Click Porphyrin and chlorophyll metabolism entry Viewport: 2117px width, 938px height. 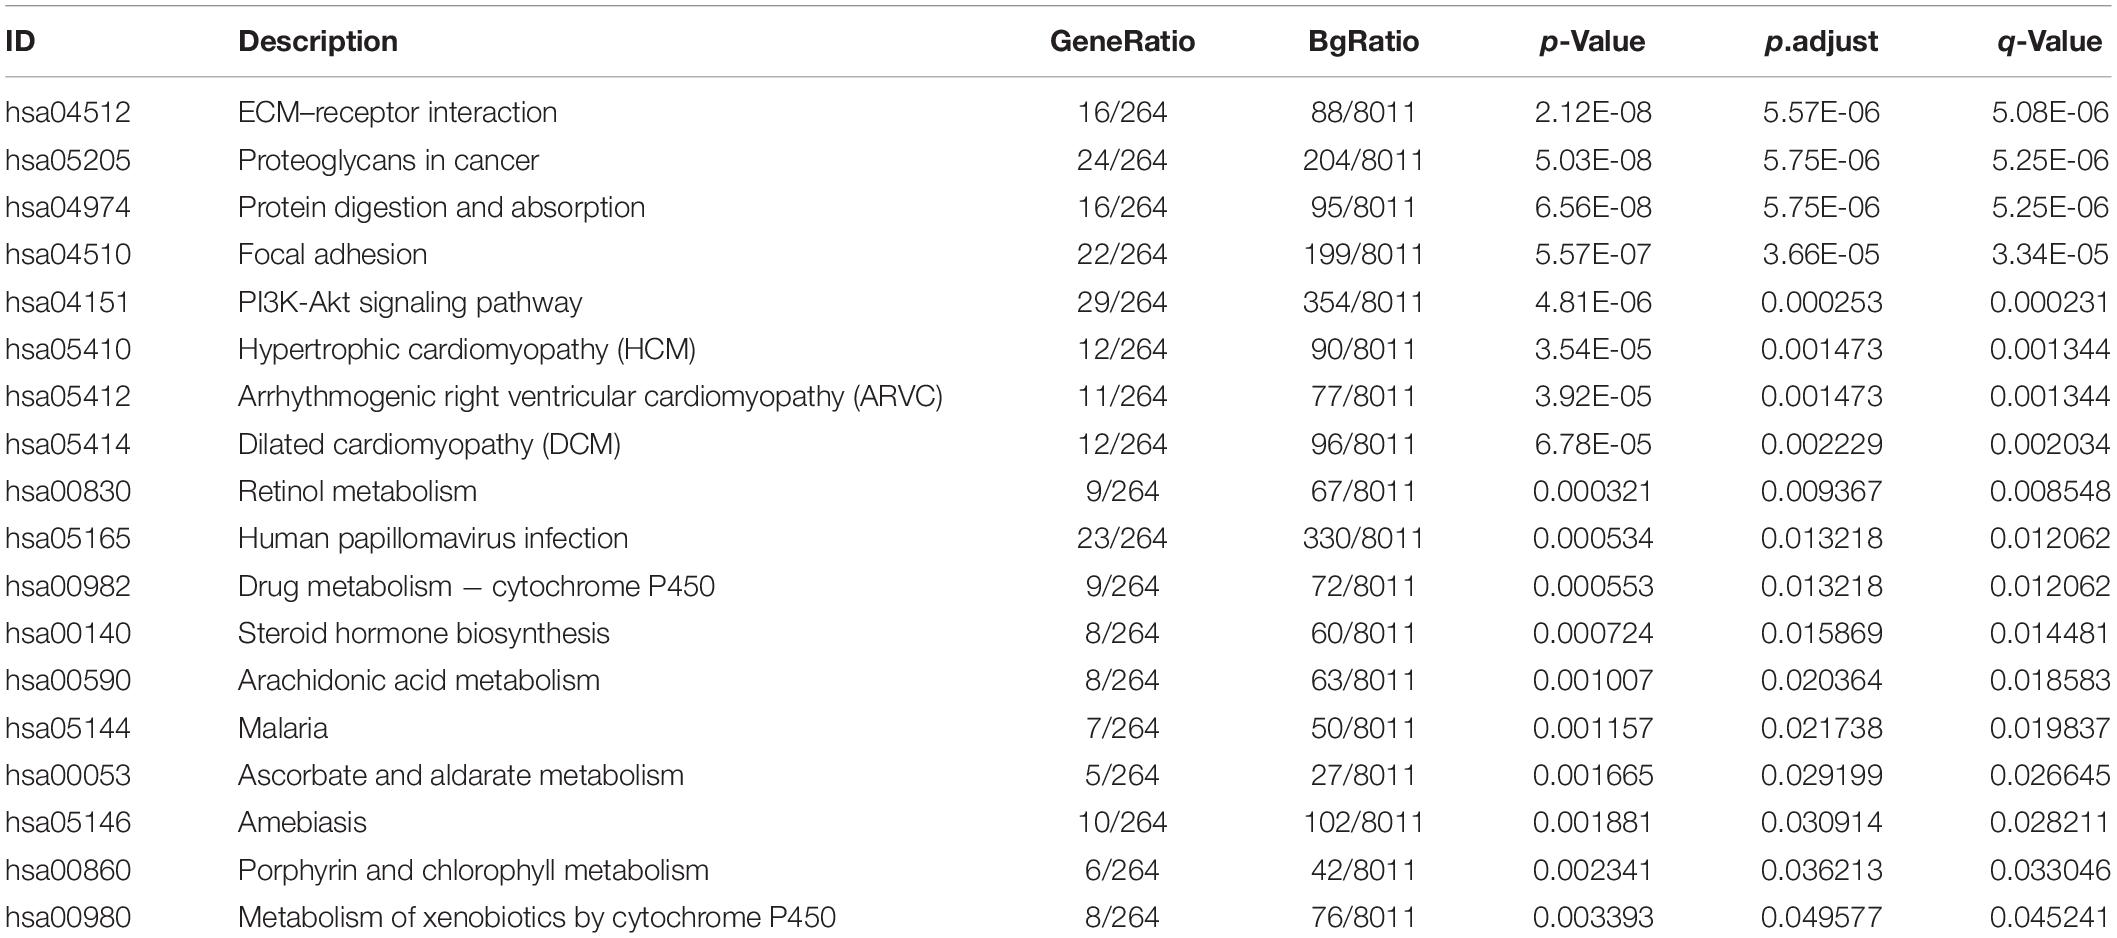[x=473, y=870]
